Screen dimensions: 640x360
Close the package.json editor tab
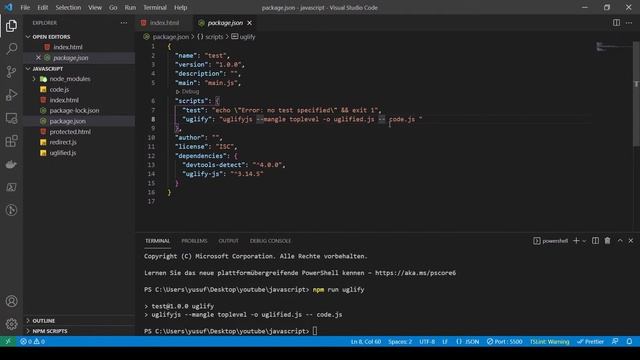[249, 23]
